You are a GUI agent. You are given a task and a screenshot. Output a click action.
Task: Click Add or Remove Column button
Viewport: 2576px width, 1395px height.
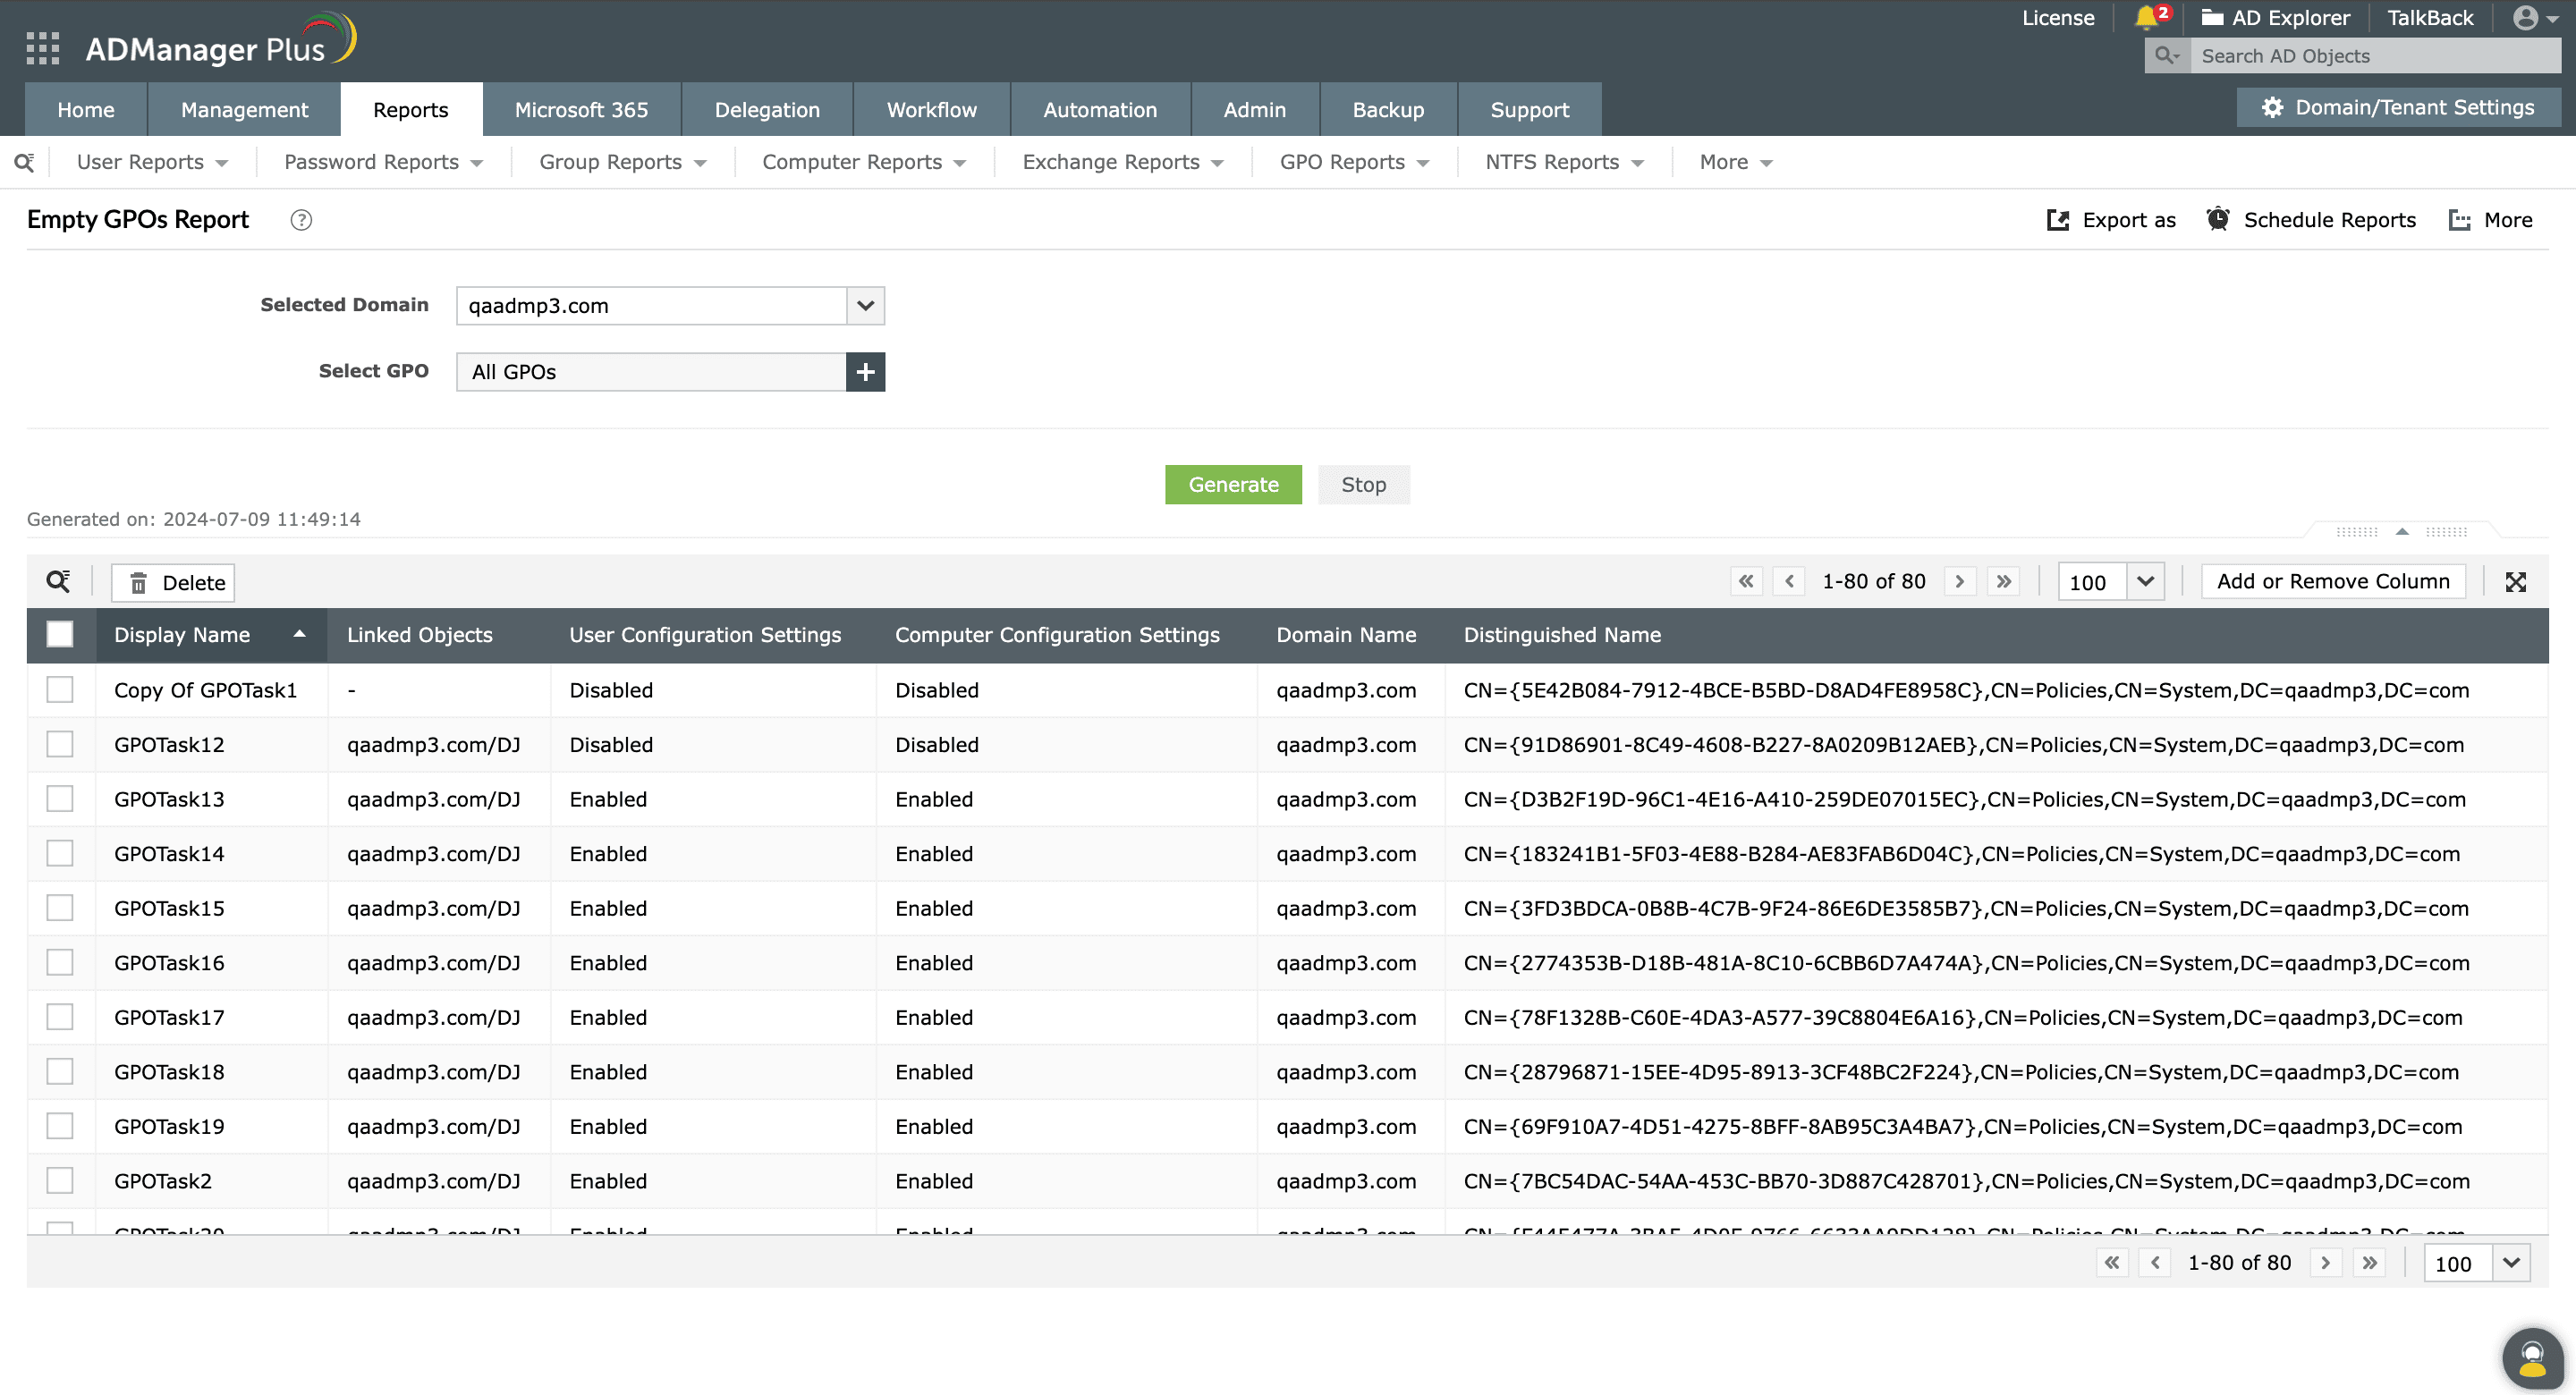tap(2332, 582)
